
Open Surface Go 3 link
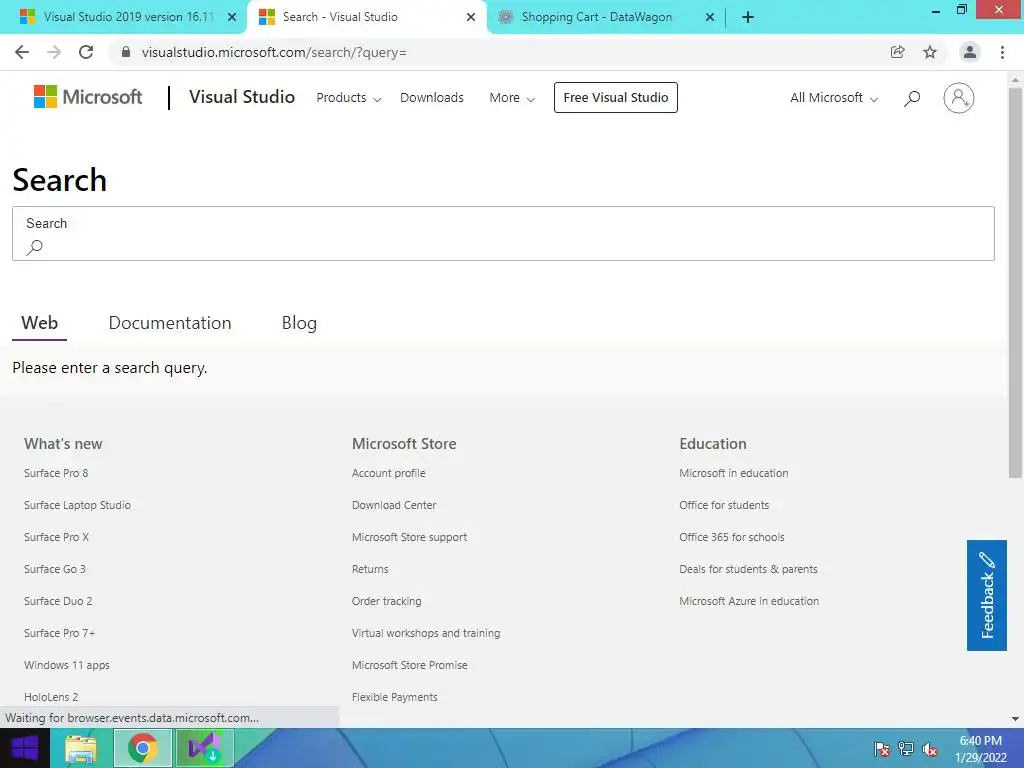[x=55, y=569]
